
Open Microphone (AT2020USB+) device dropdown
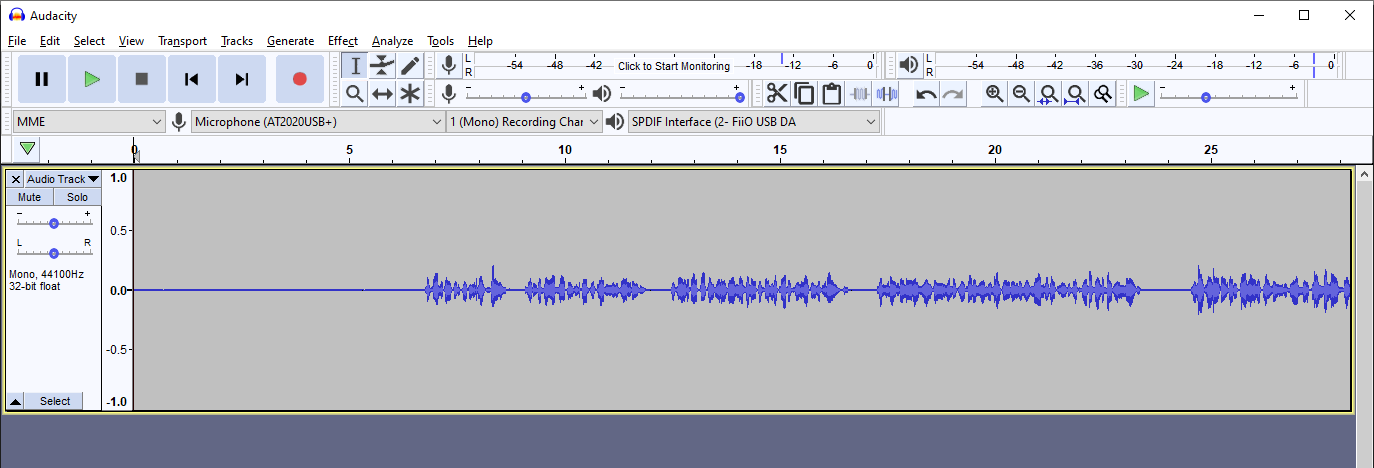tap(318, 122)
